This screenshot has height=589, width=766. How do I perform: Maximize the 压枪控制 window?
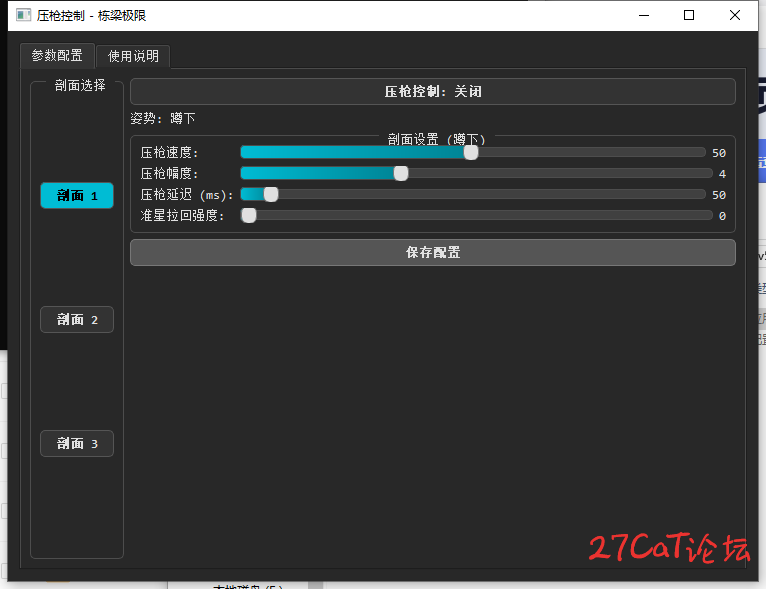coord(689,15)
